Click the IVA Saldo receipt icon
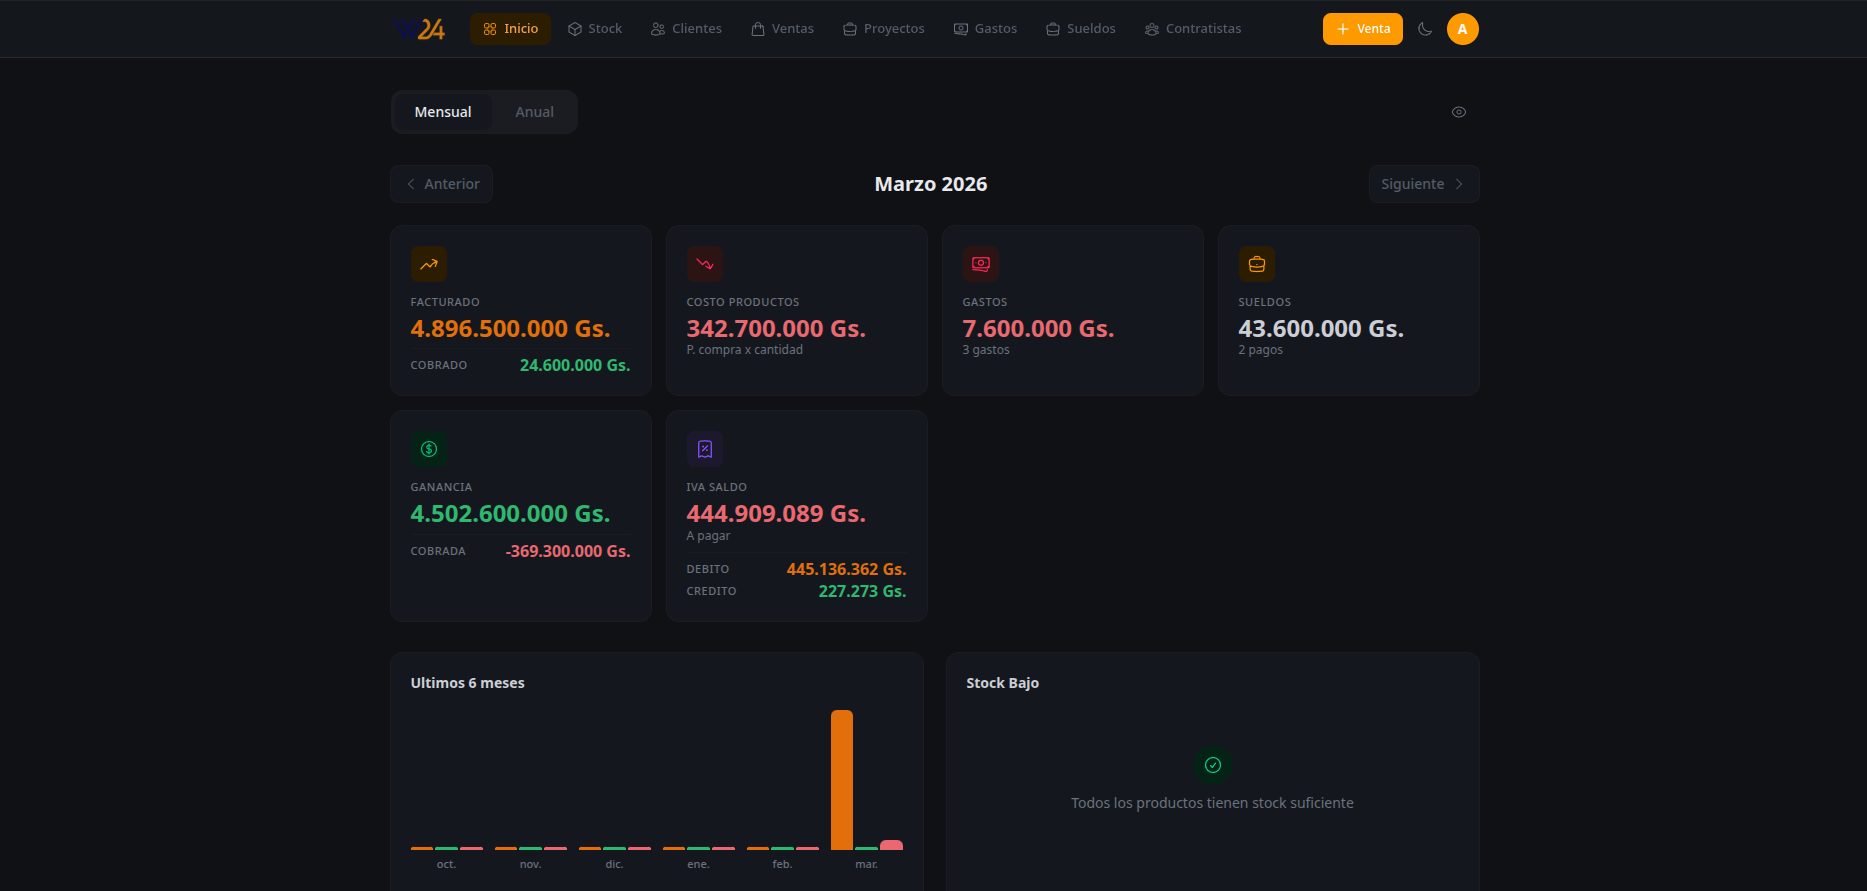 (705, 449)
